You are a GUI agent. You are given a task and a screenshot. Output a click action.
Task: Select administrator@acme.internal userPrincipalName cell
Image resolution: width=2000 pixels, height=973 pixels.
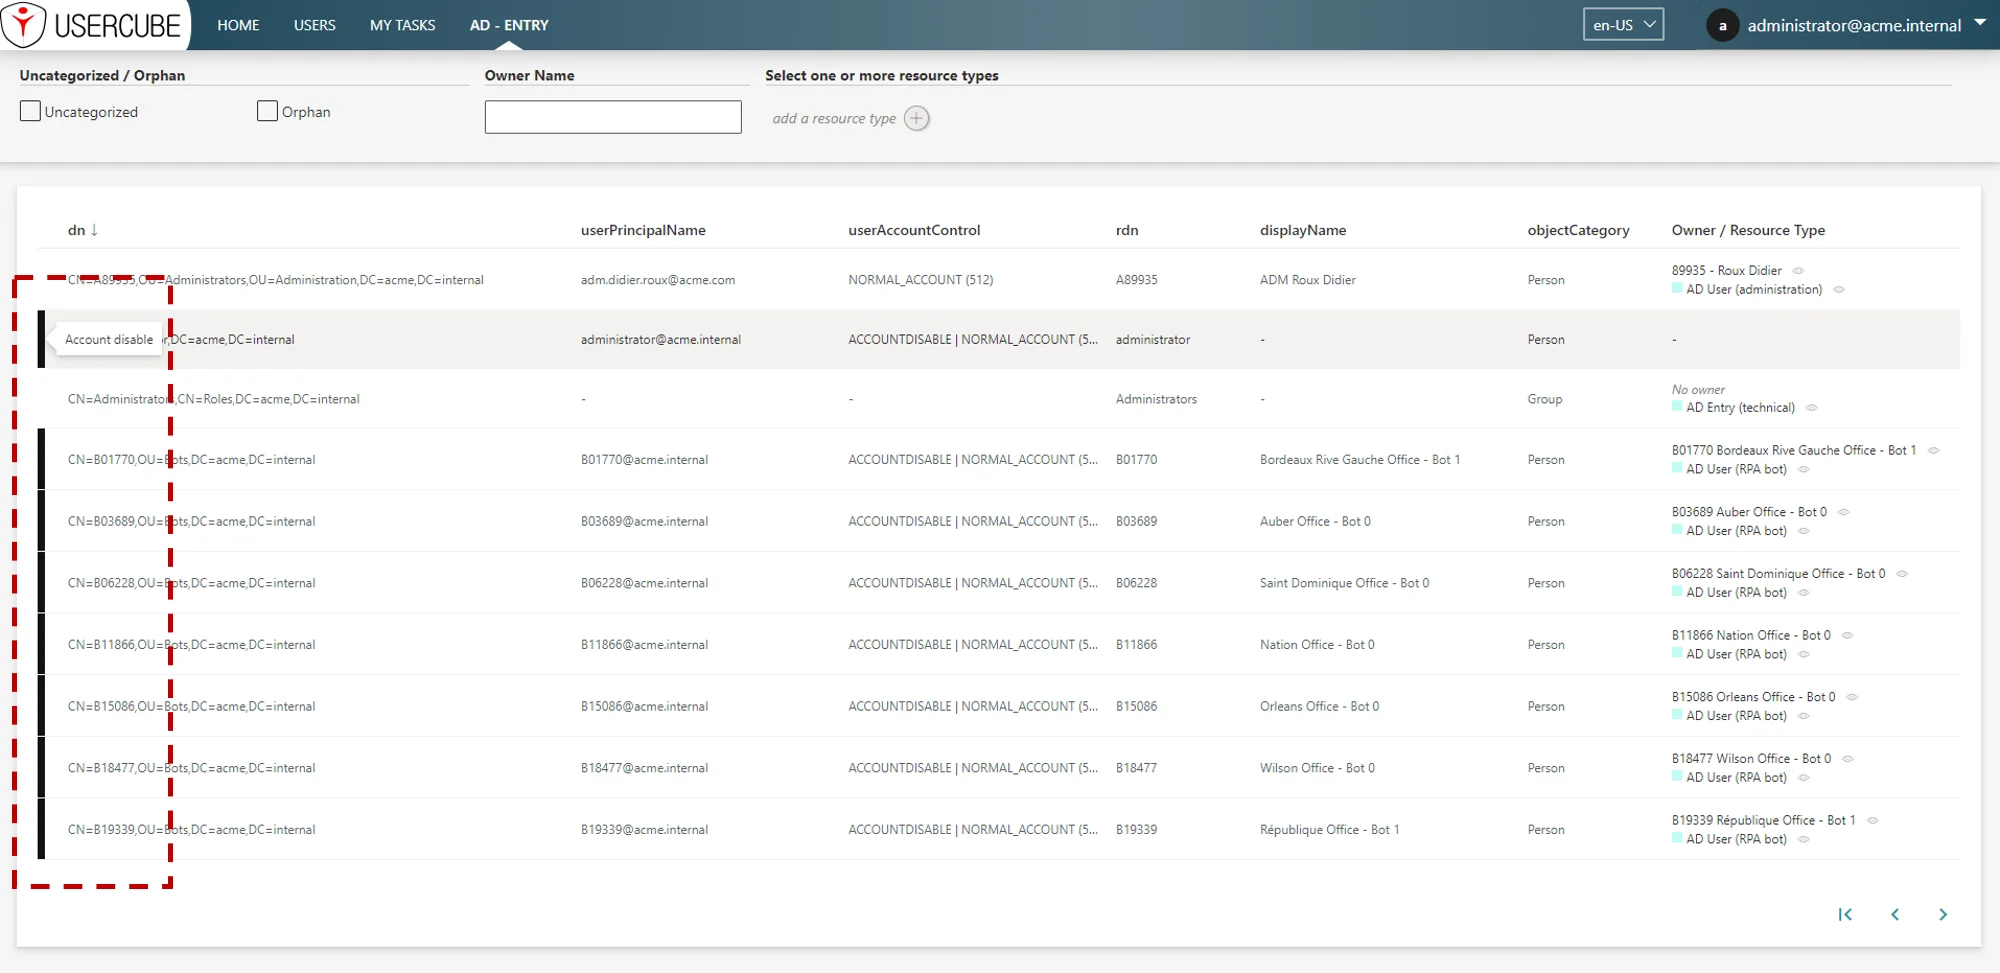[x=661, y=340]
